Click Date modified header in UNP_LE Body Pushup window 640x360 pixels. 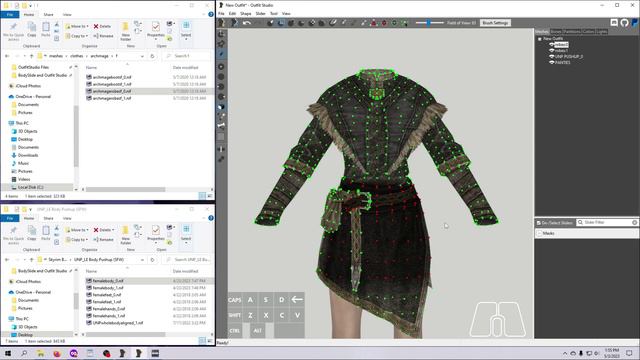click(x=185, y=271)
